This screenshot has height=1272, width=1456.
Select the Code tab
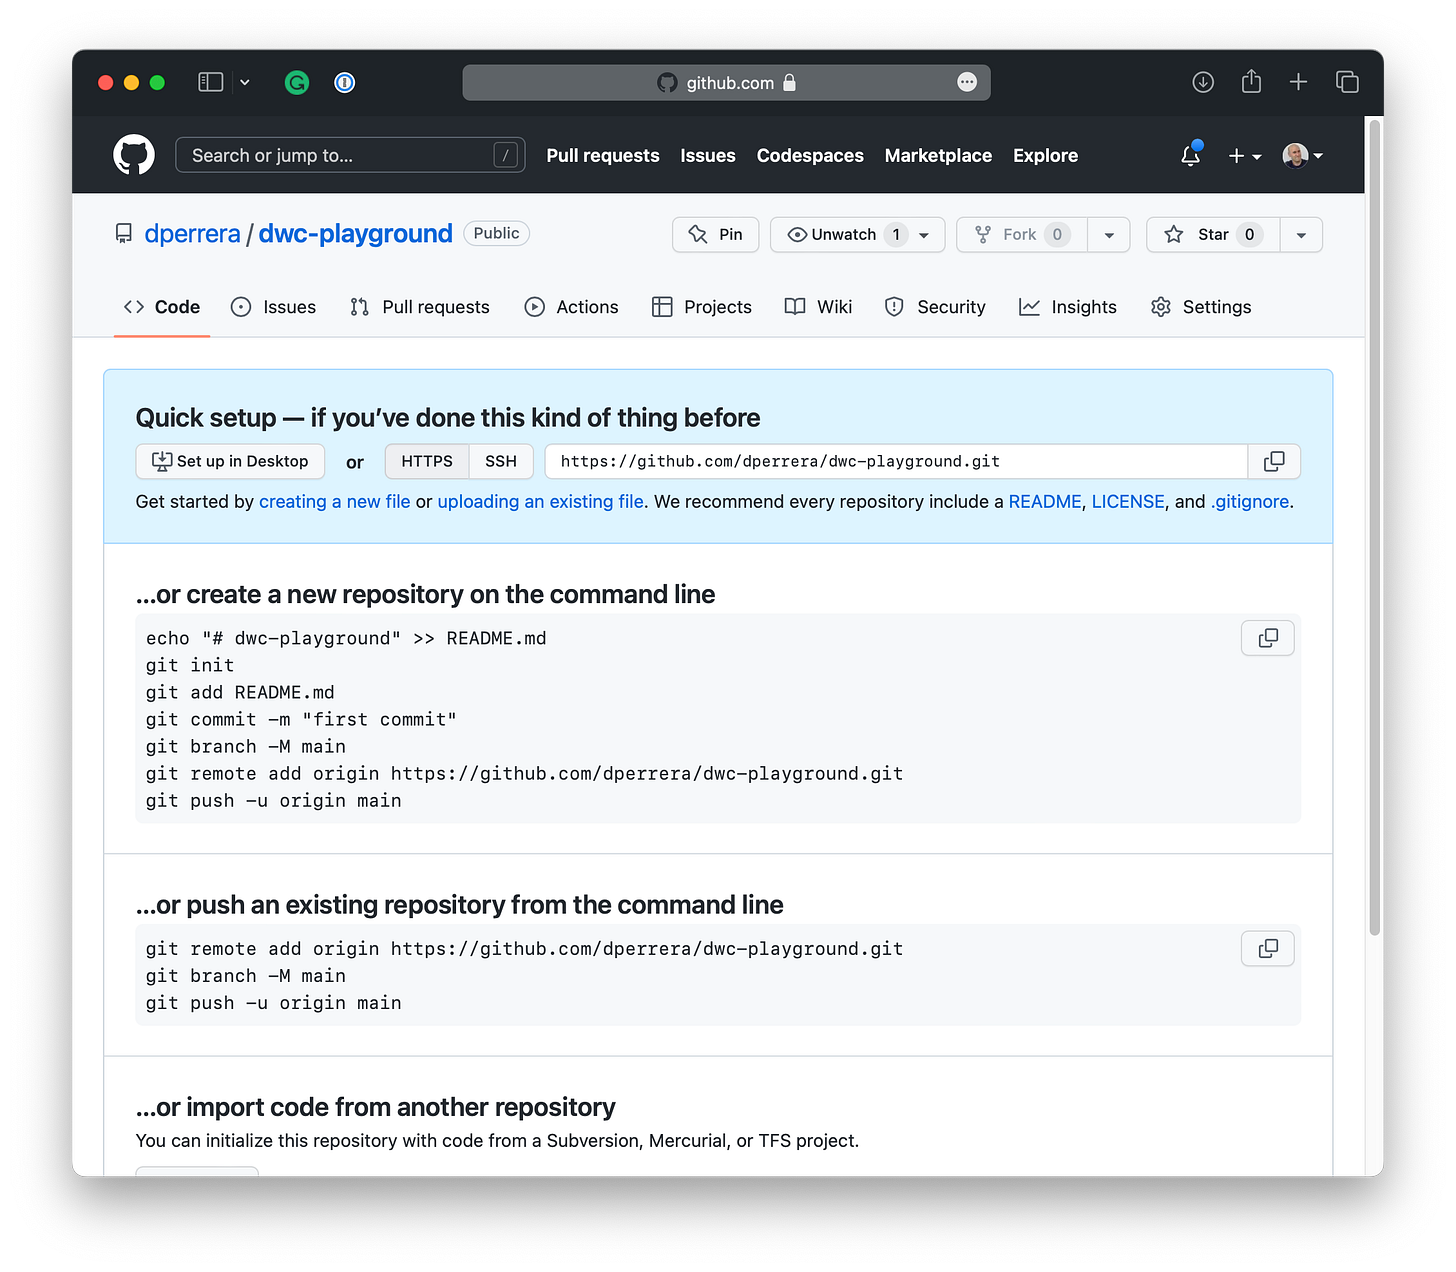point(162,307)
